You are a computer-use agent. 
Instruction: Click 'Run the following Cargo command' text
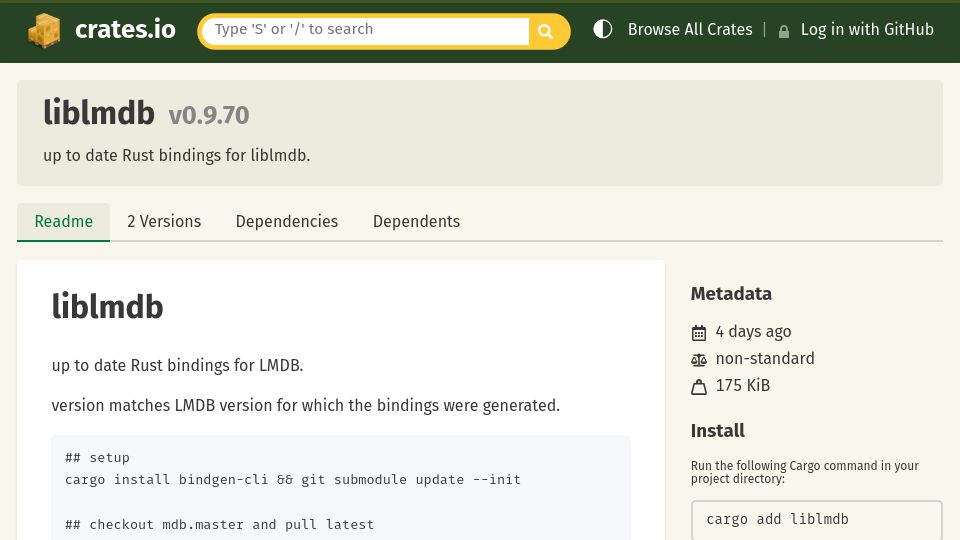[804, 472]
